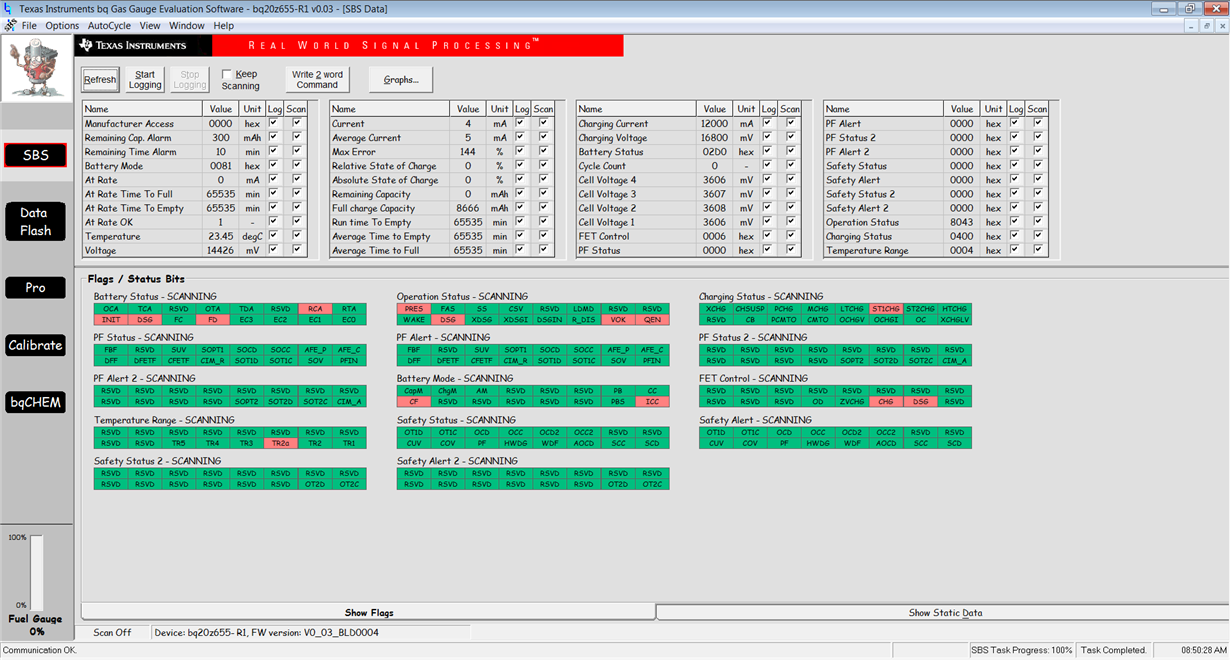Toggle Scan checkbox for Charging Voltage
Image resolution: width=1230 pixels, height=660 pixels.
point(791,137)
